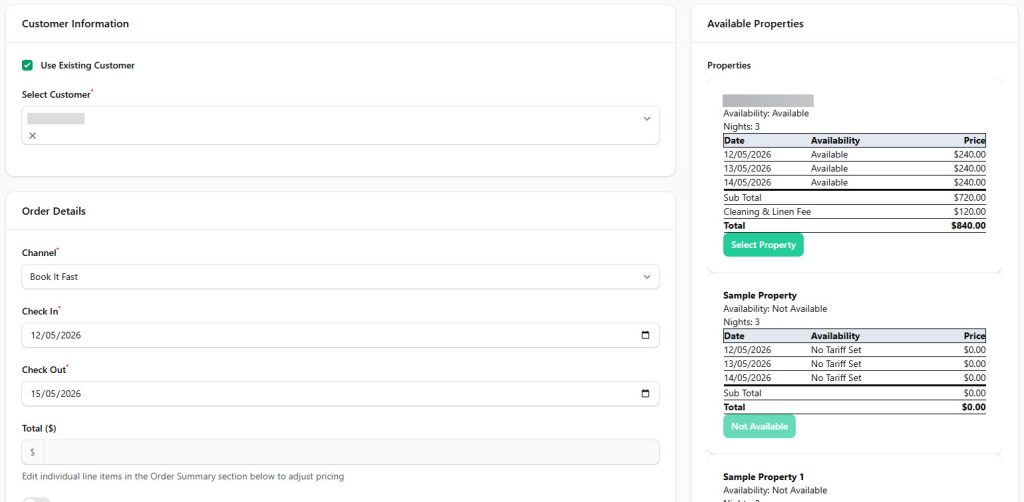Screen dimensions: 1024x502
Task: Focus the Total ($) input field
Action: [350, 452]
